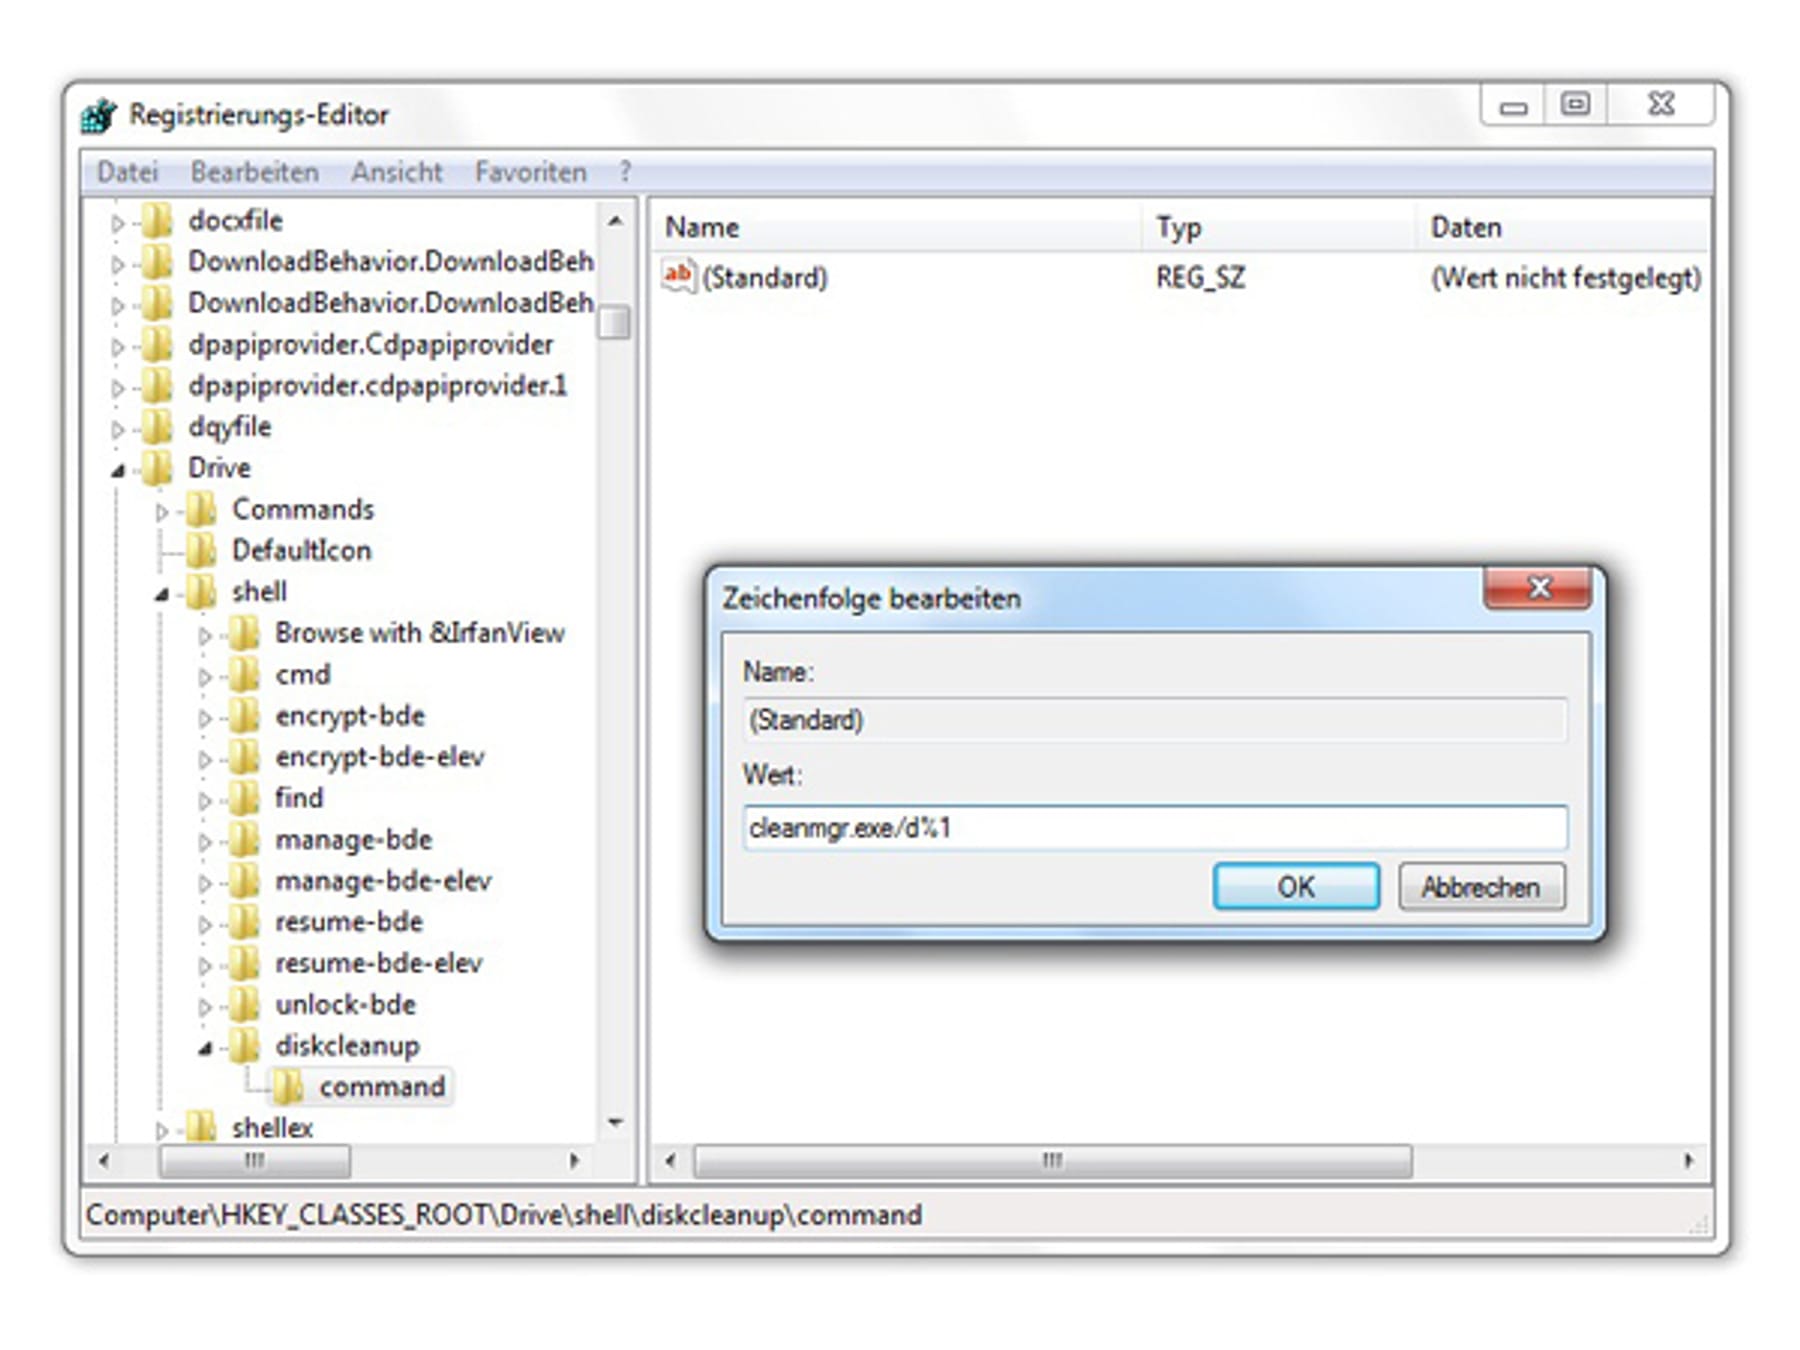Open the Ansicht menu
1800x1350 pixels.
point(396,172)
